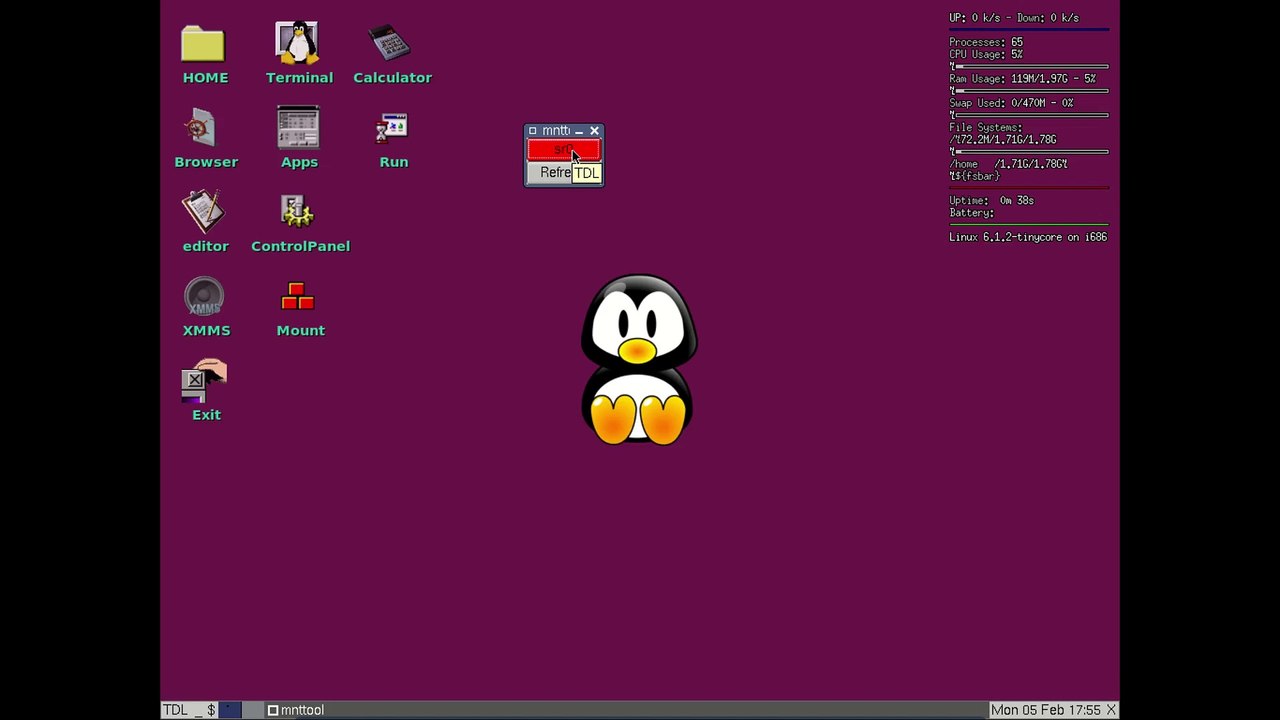The width and height of the screenshot is (1280, 720).
Task: Click the "Processes: 65" monitor line
Action: tap(986, 42)
